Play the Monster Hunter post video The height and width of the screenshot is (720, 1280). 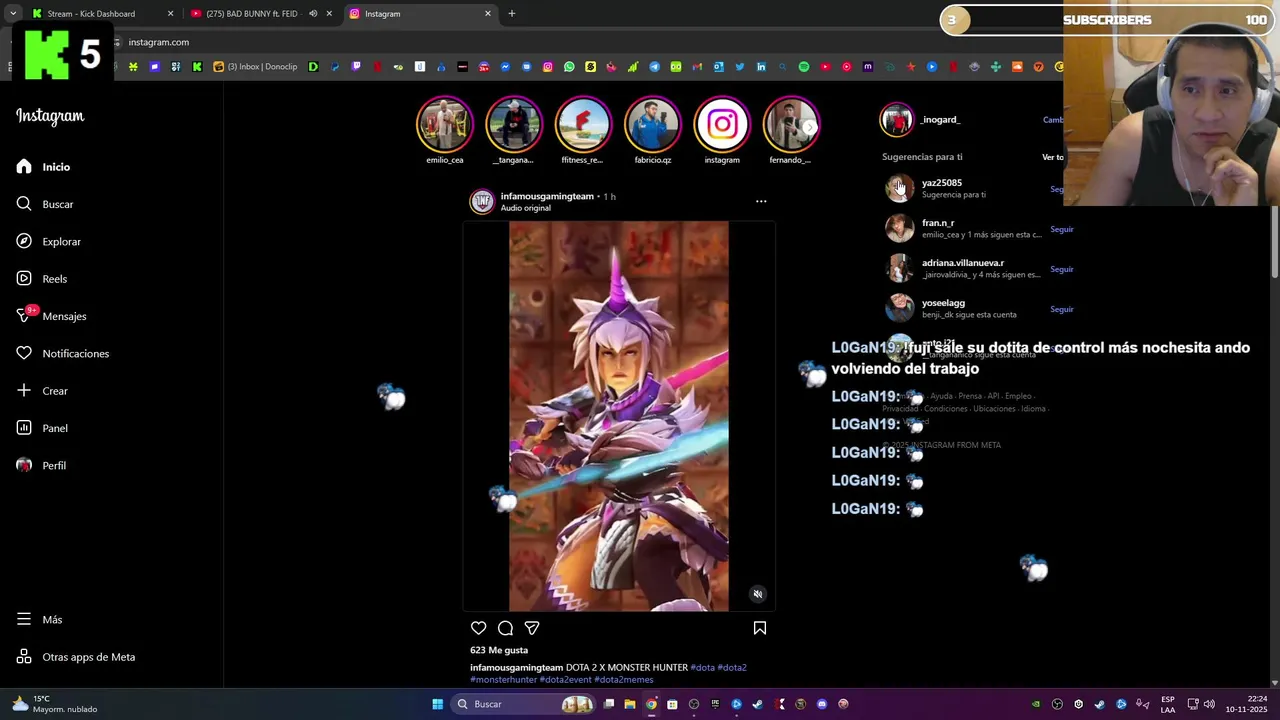pyautogui.click(x=619, y=416)
